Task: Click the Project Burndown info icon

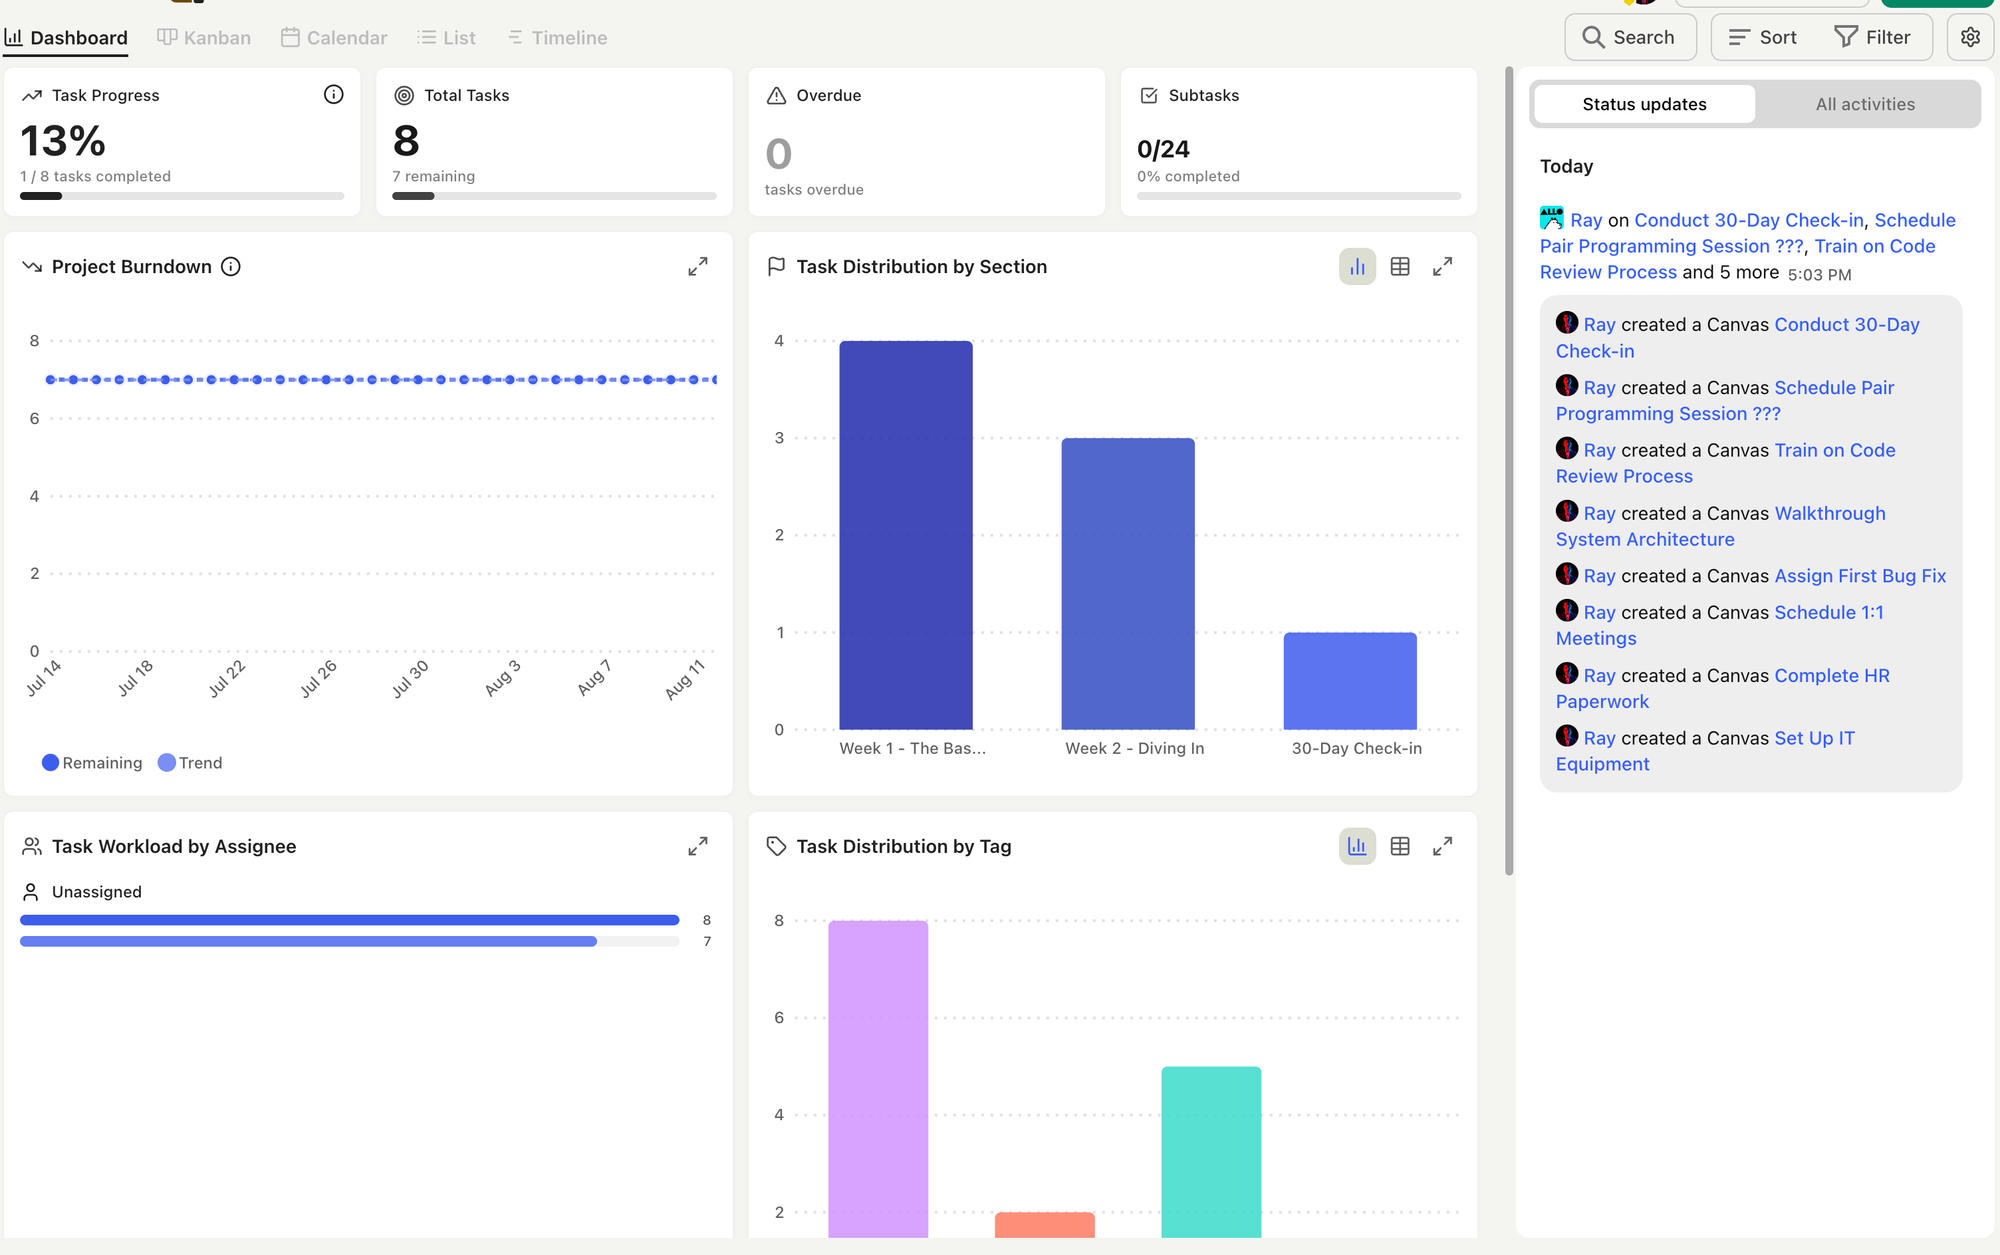Action: 231,266
